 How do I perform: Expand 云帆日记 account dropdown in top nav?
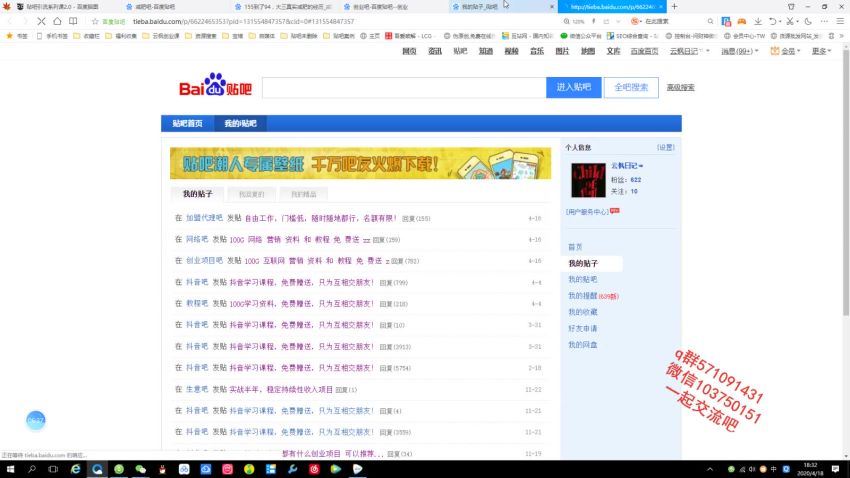point(707,51)
